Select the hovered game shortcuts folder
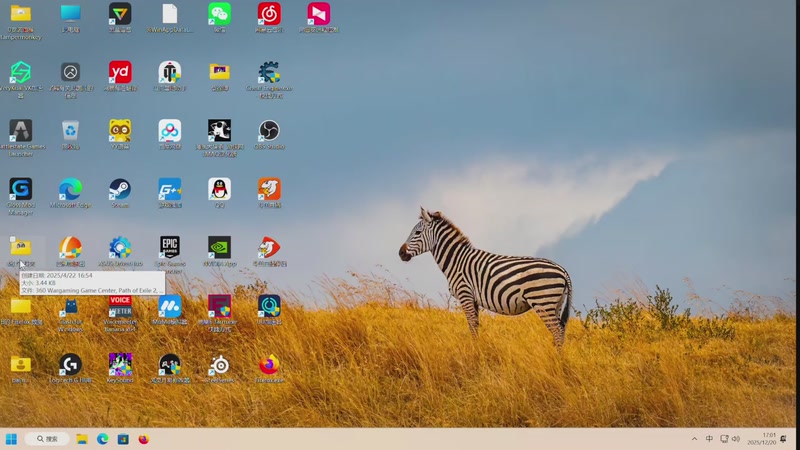Image resolution: width=800 pixels, height=450 pixels. pyautogui.click(x=21, y=248)
